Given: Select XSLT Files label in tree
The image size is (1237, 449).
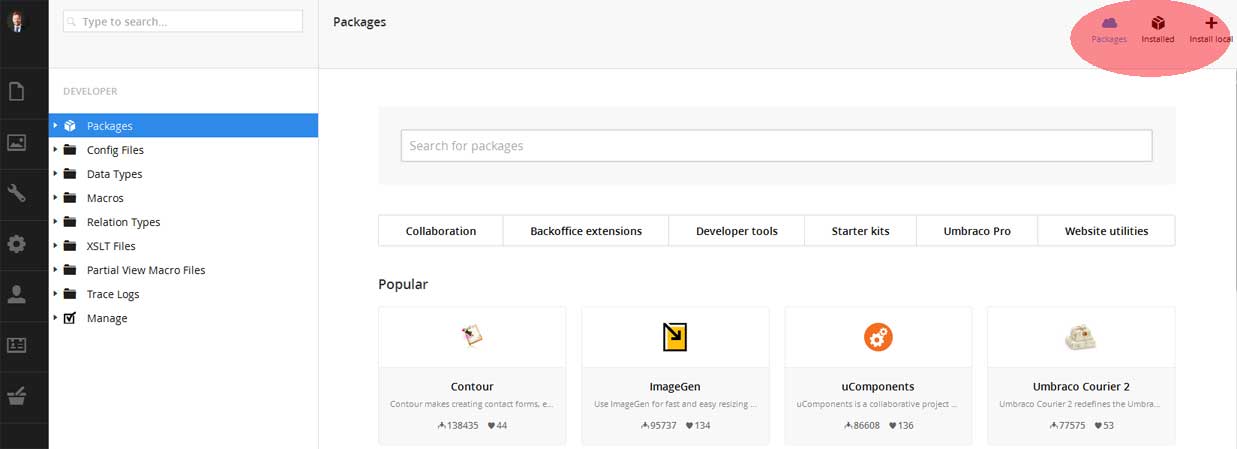Looking at the screenshot, I should (x=111, y=246).
